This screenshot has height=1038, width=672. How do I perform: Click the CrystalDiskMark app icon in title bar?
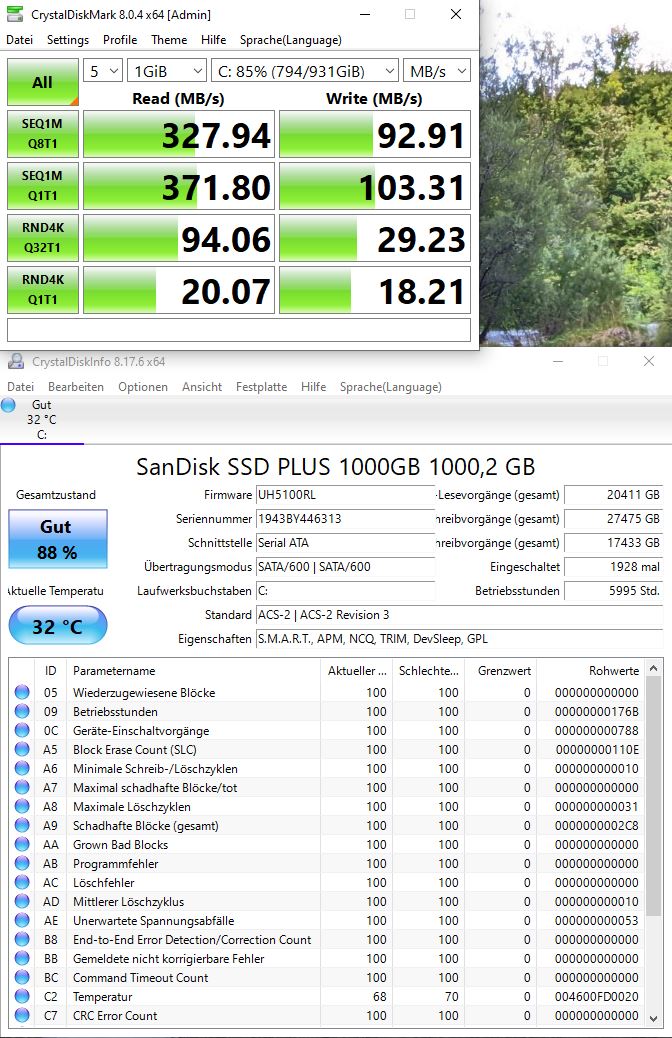click(15, 13)
